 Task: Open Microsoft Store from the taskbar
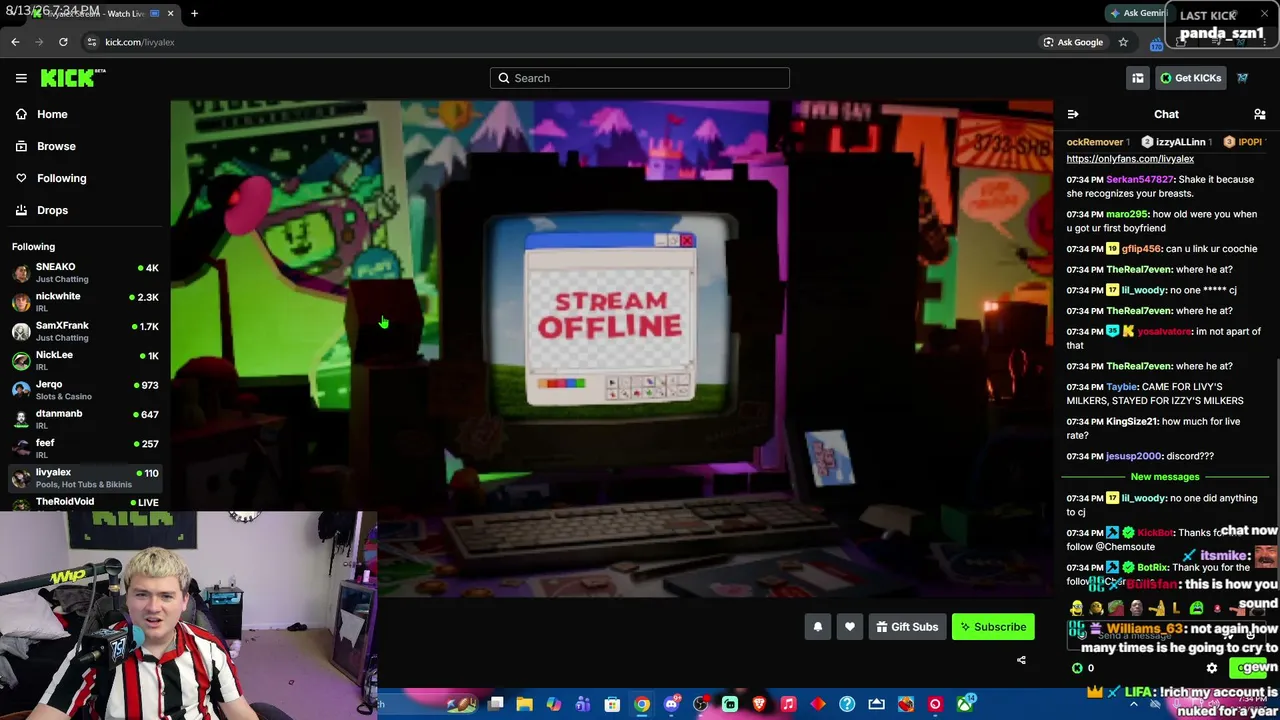tap(612, 704)
